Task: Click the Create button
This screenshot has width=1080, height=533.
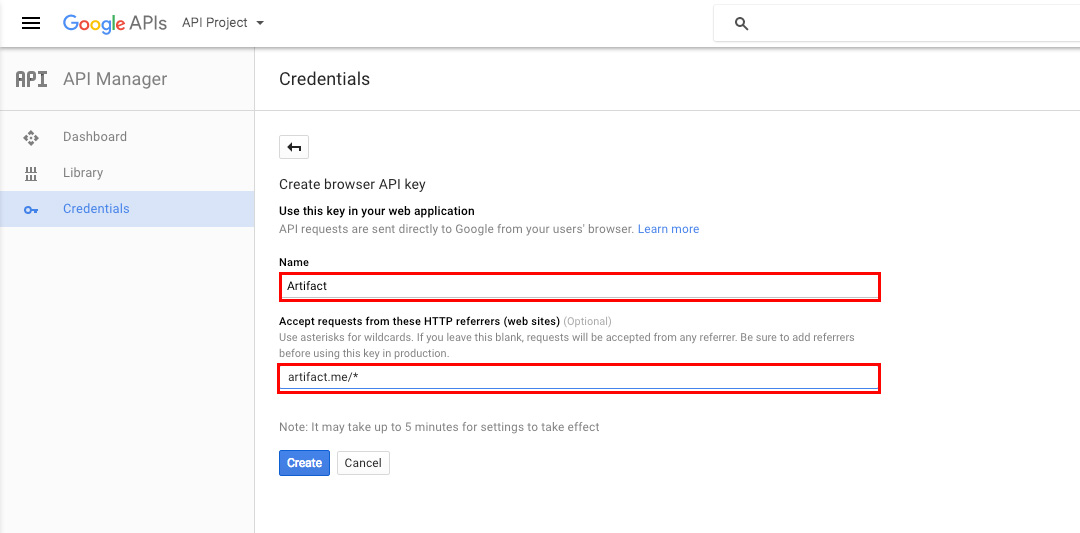Action: pos(304,463)
